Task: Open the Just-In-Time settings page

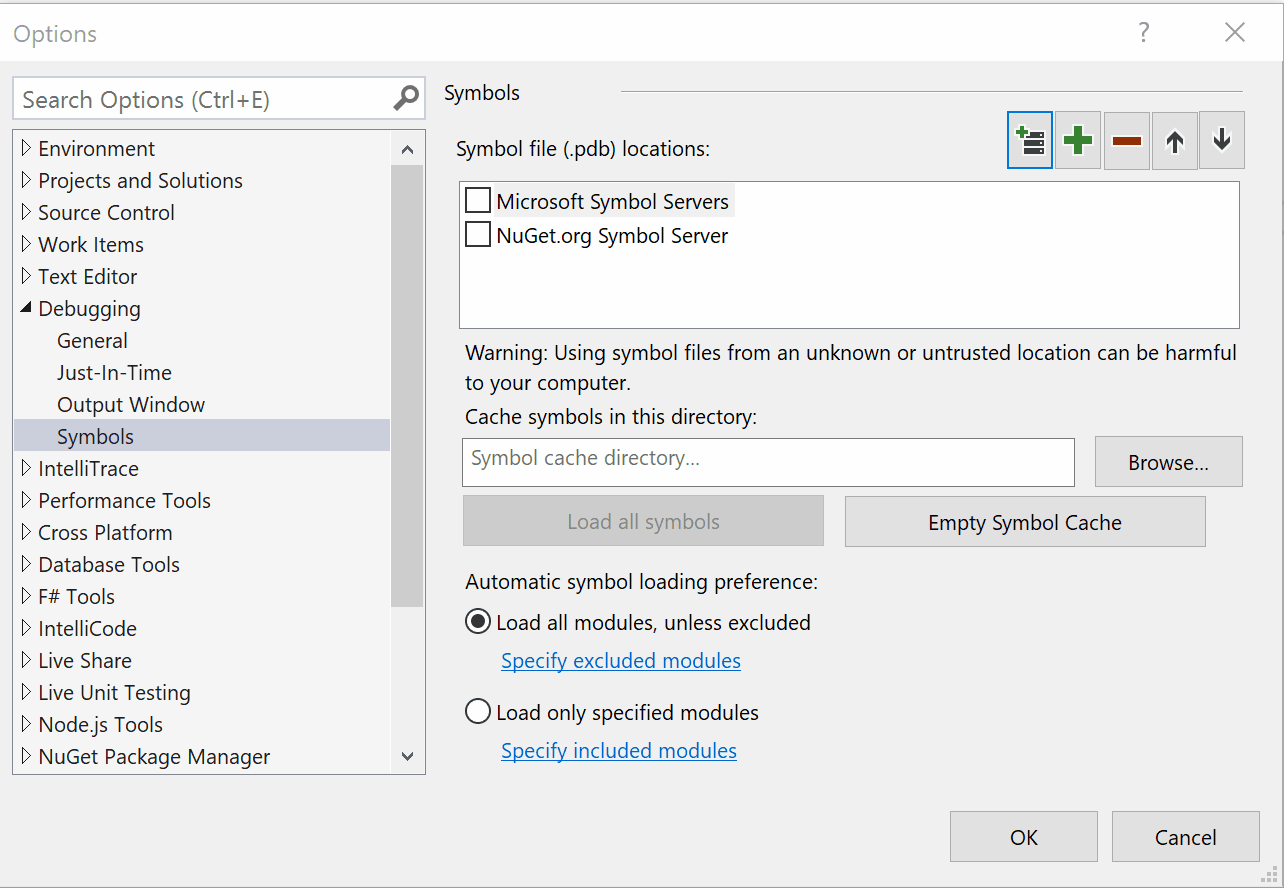Action: point(114,372)
